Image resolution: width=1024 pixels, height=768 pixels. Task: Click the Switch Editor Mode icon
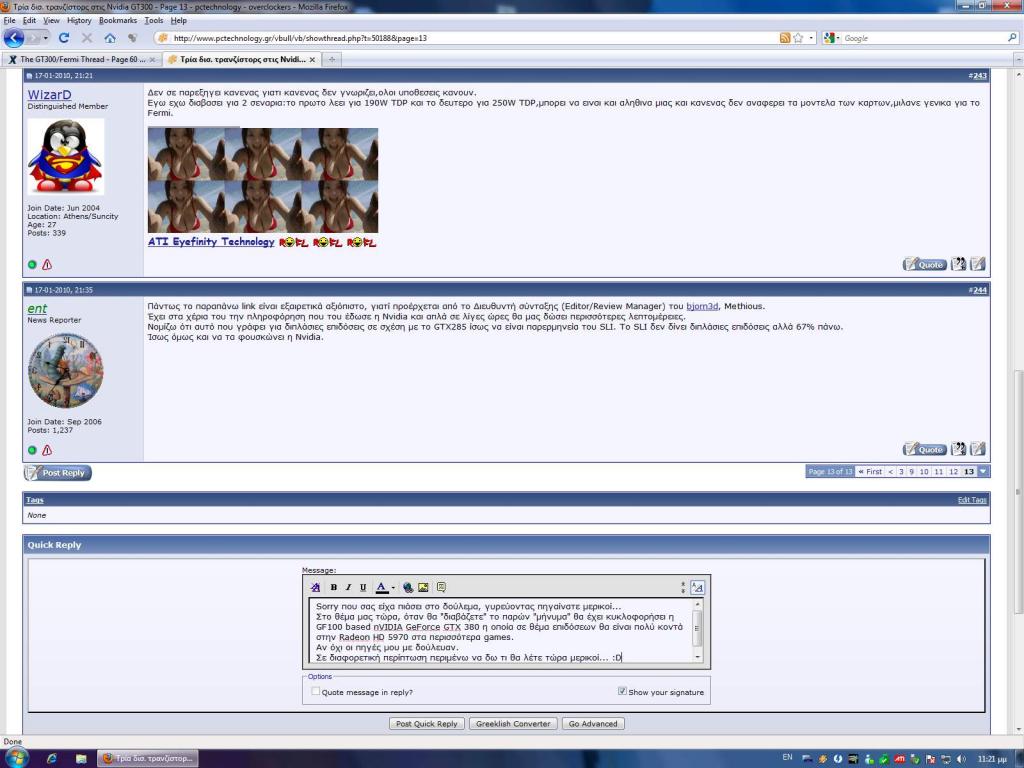tap(697, 587)
